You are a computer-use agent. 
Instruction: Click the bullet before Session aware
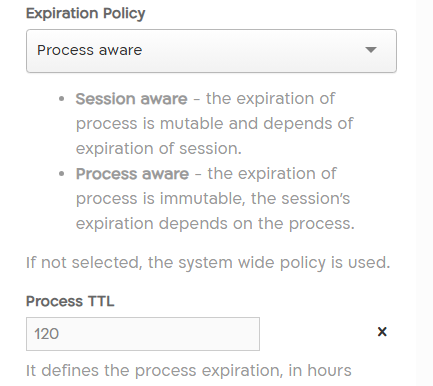pos(61,99)
